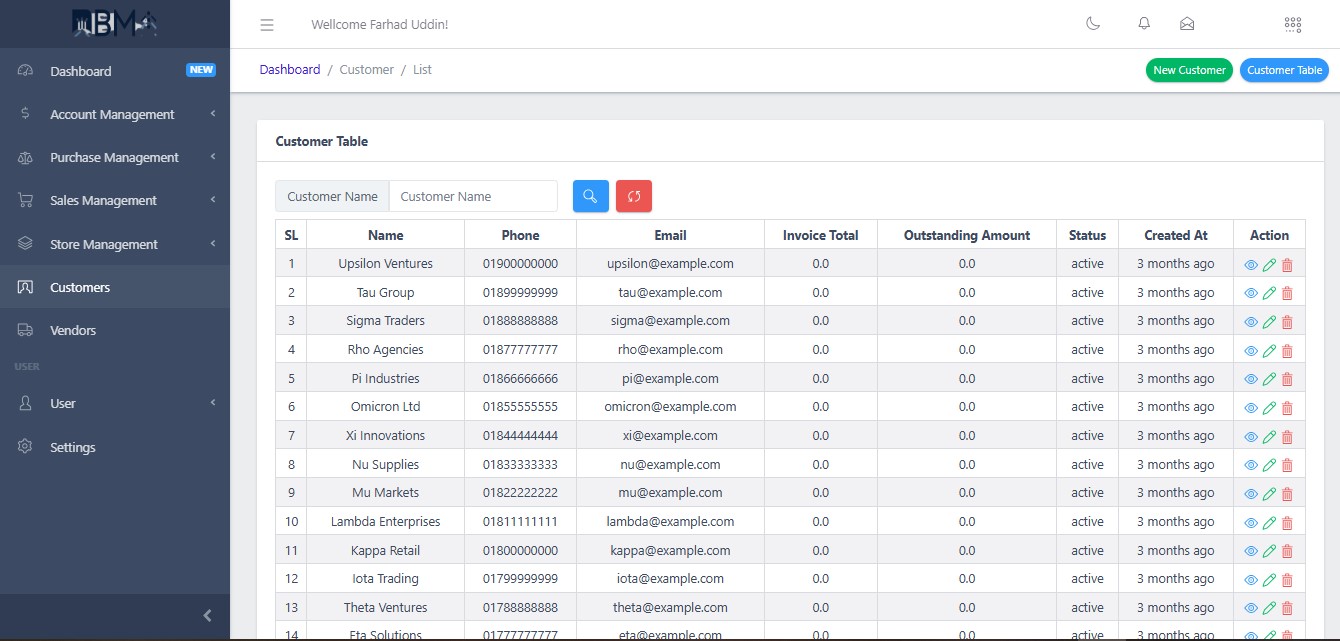Select phone number 01855555555

pos(520,407)
